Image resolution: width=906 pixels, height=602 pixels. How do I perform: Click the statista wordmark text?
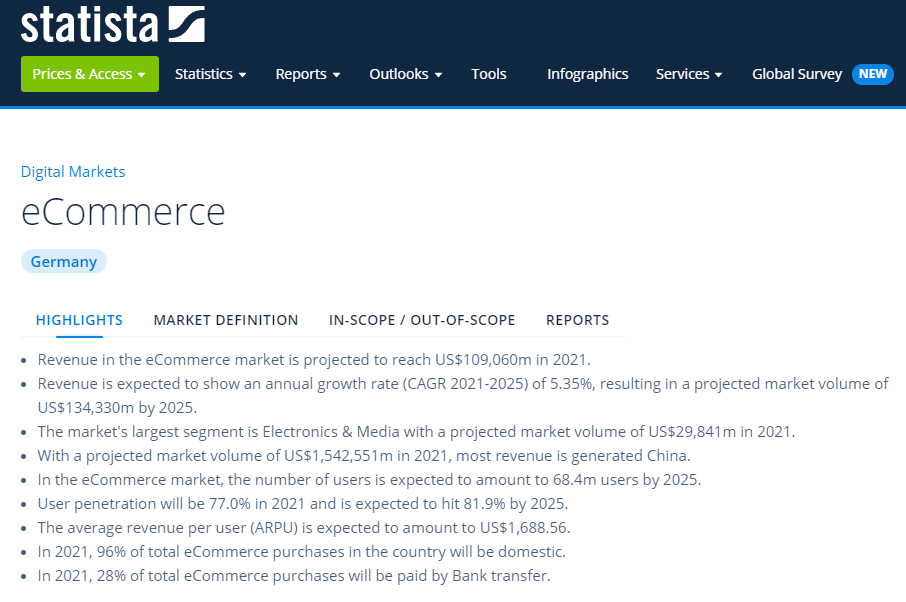click(90, 24)
